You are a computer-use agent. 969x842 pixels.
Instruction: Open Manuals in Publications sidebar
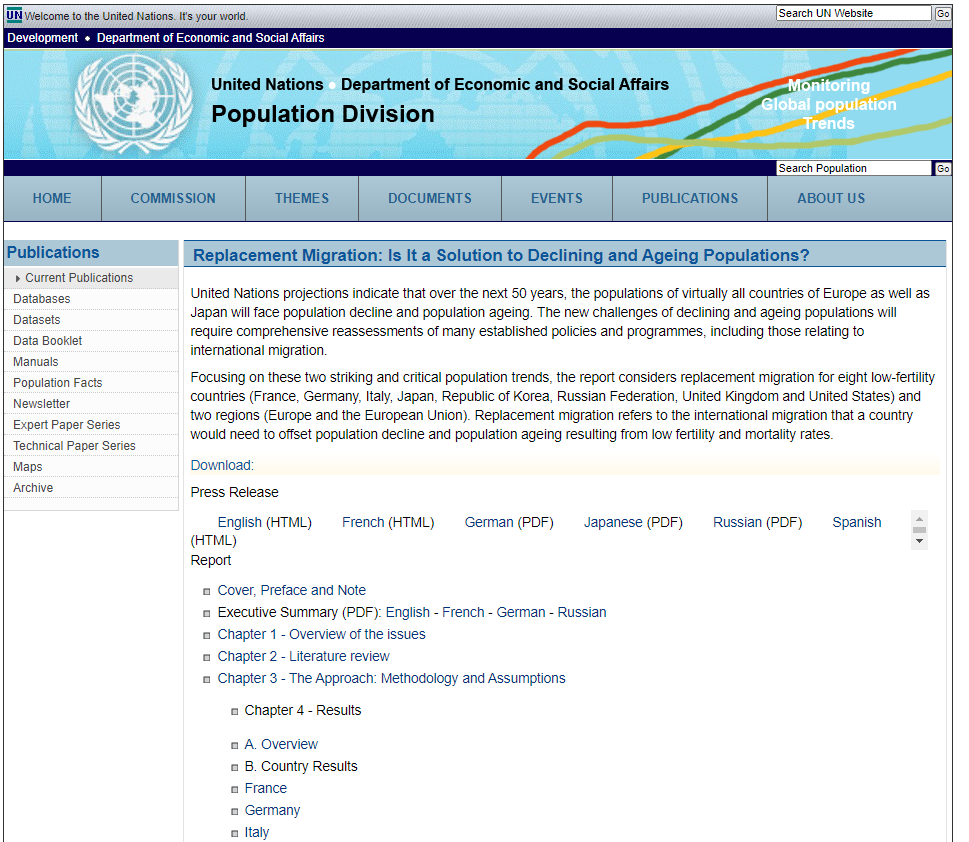point(36,362)
